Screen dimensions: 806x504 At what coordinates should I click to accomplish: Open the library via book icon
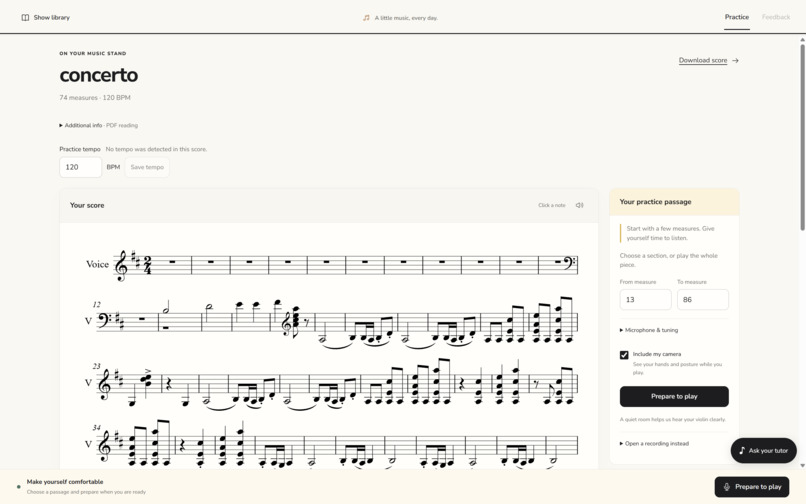pyautogui.click(x=25, y=17)
